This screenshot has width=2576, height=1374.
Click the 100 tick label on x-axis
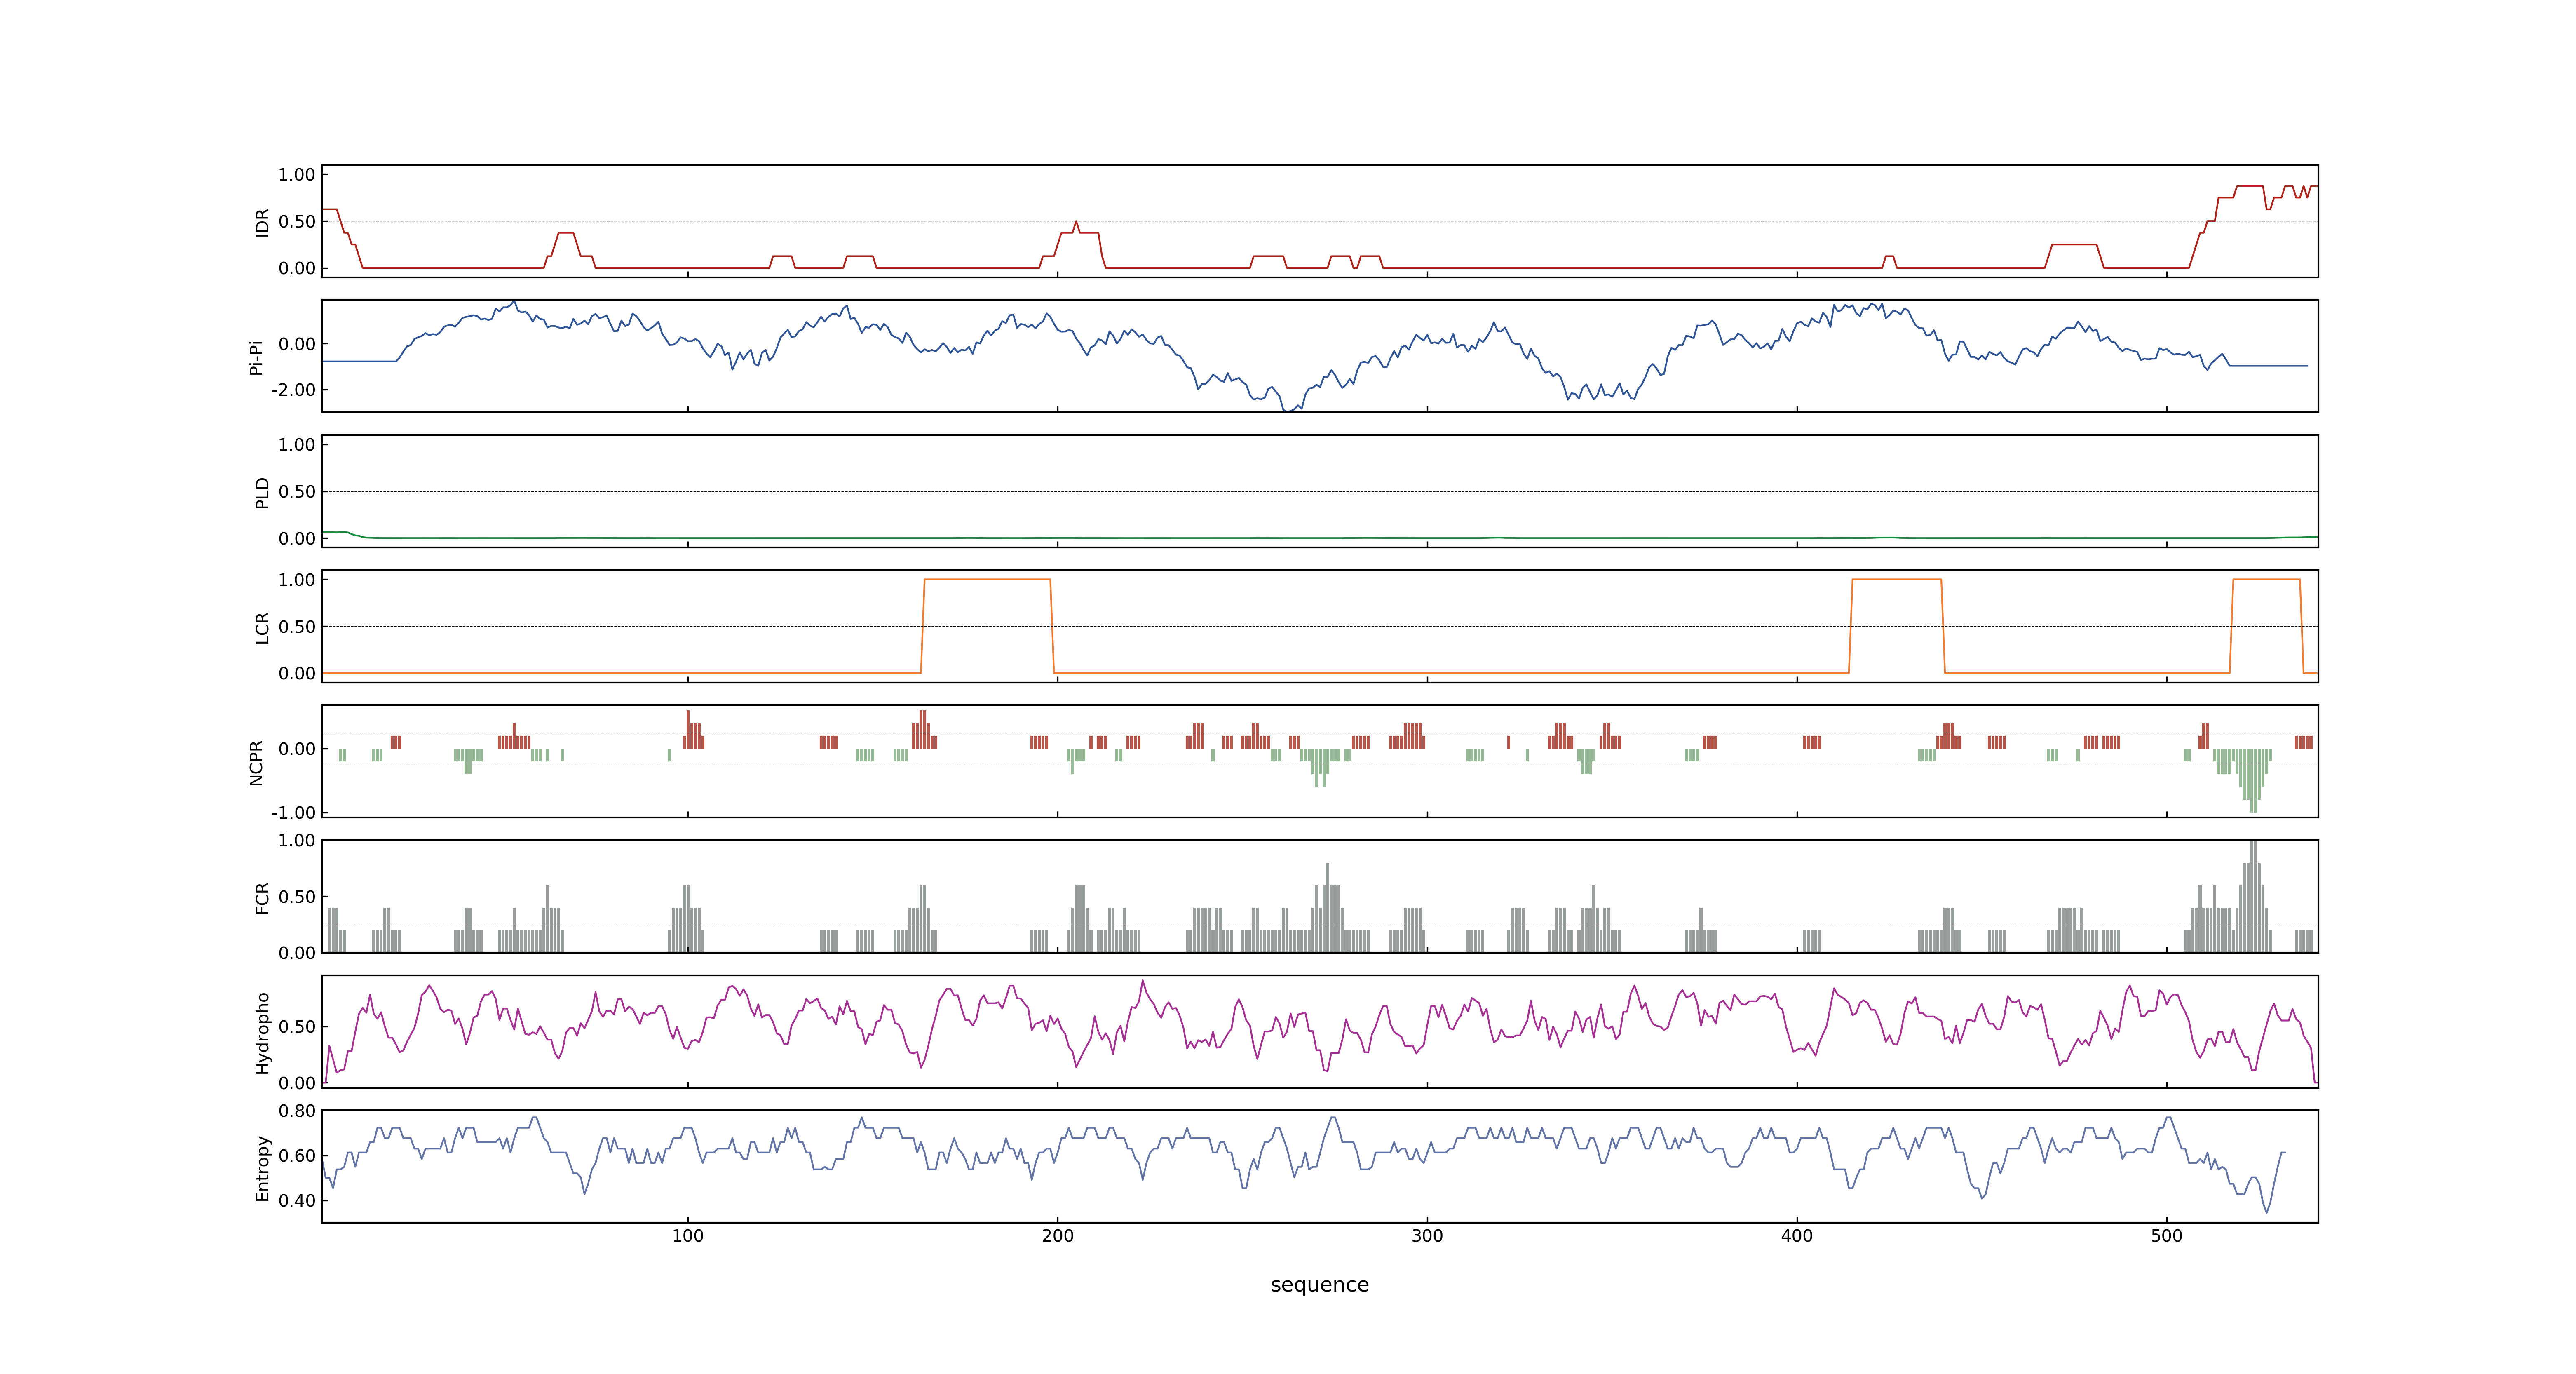coord(687,1236)
